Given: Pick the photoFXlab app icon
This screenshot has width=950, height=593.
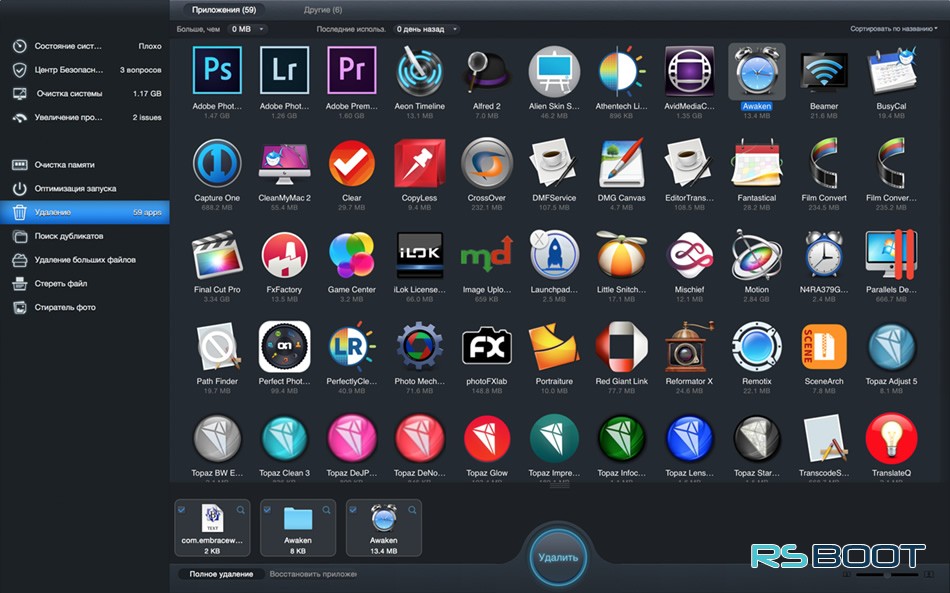Looking at the screenshot, I should [487, 347].
